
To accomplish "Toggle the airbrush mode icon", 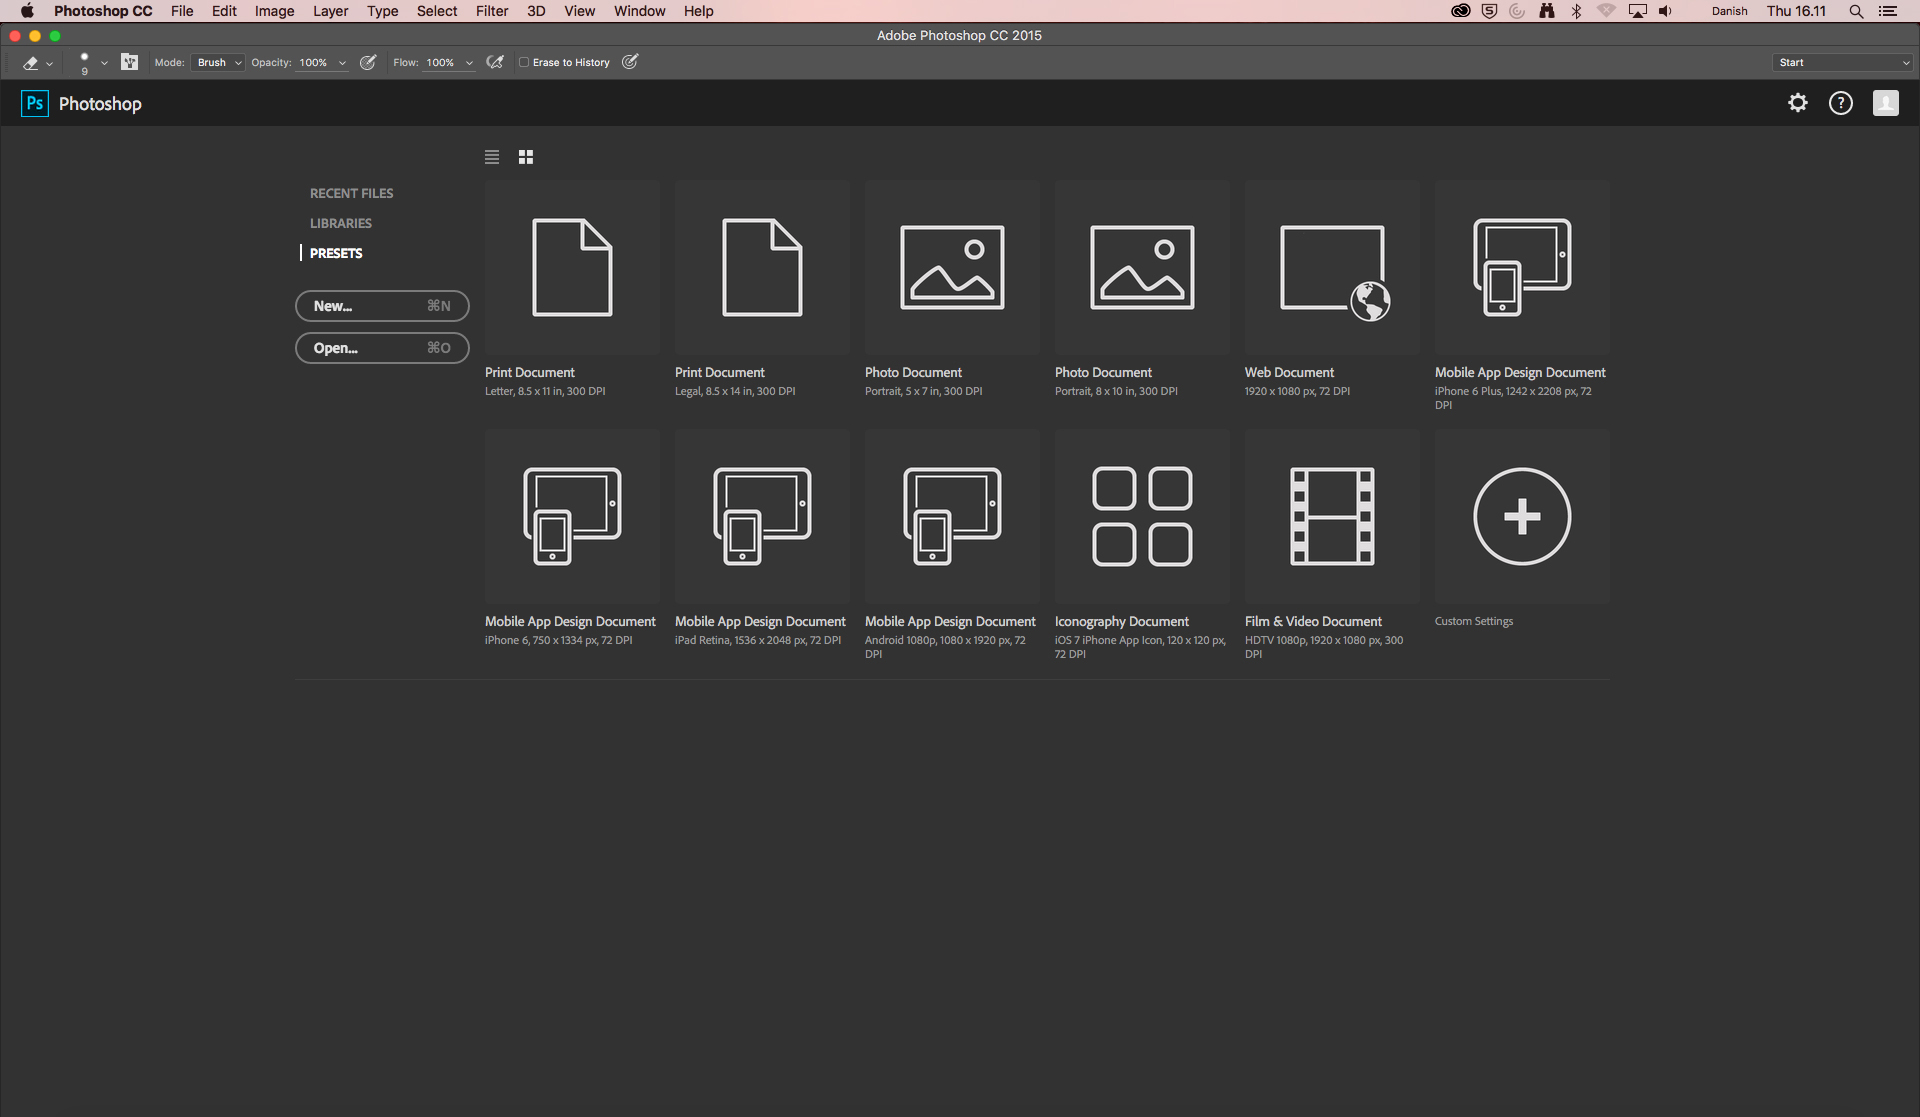I will 494,62.
